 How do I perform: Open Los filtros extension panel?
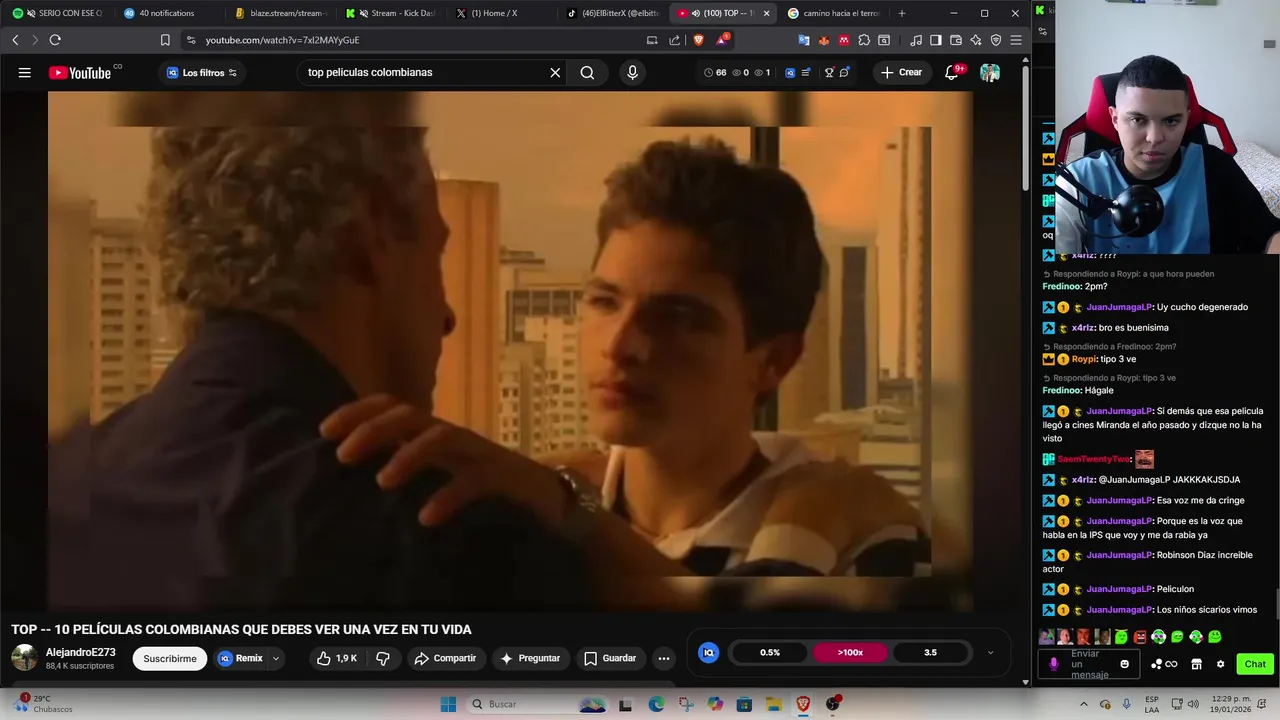tap(201, 72)
